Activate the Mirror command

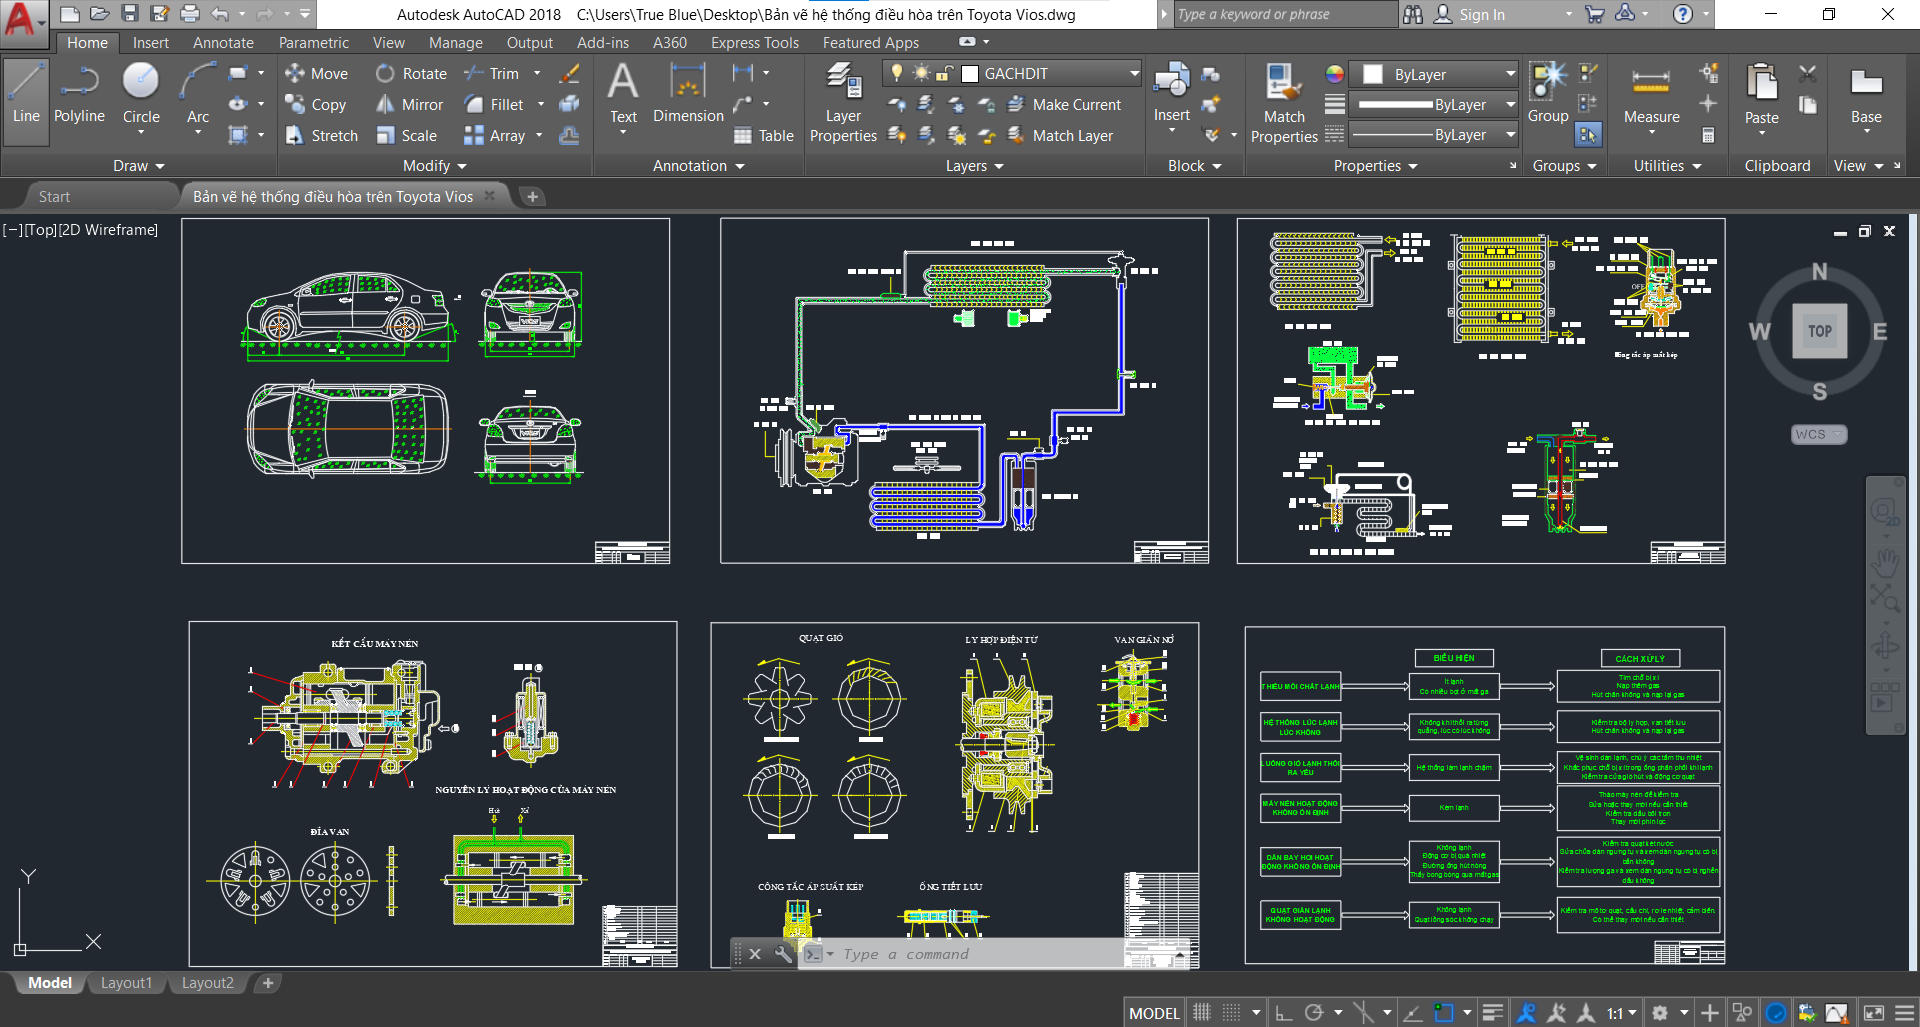[x=409, y=104]
